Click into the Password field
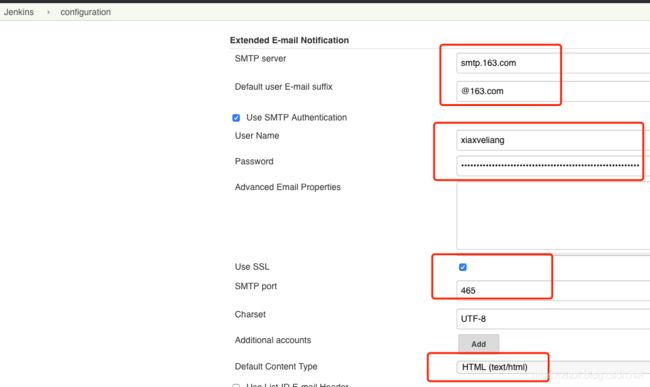Screen dimensions: 650x387 [x=553, y=166]
